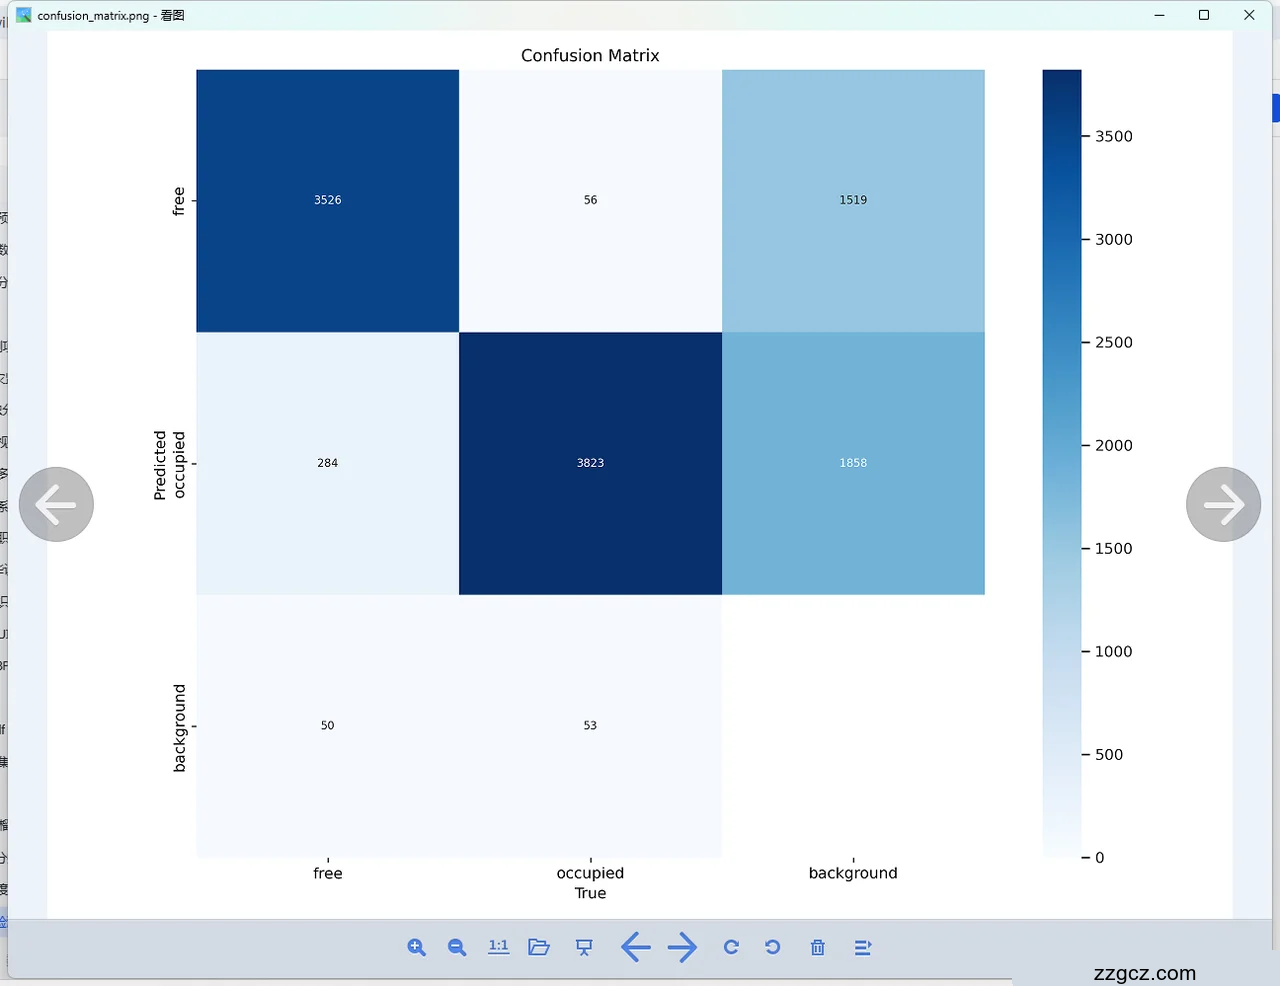This screenshot has width=1280, height=986.
Task: Click the confusion_matrix.png title bar text
Action: click(110, 15)
